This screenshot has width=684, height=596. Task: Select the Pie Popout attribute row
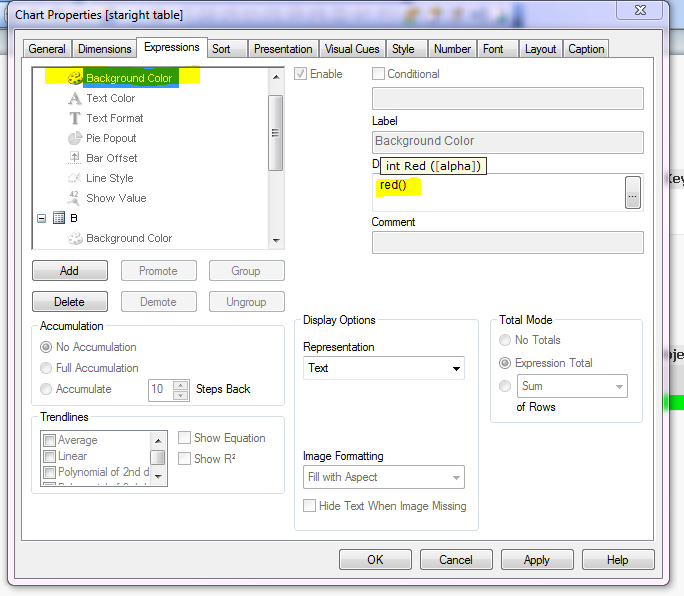click(x=111, y=138)
